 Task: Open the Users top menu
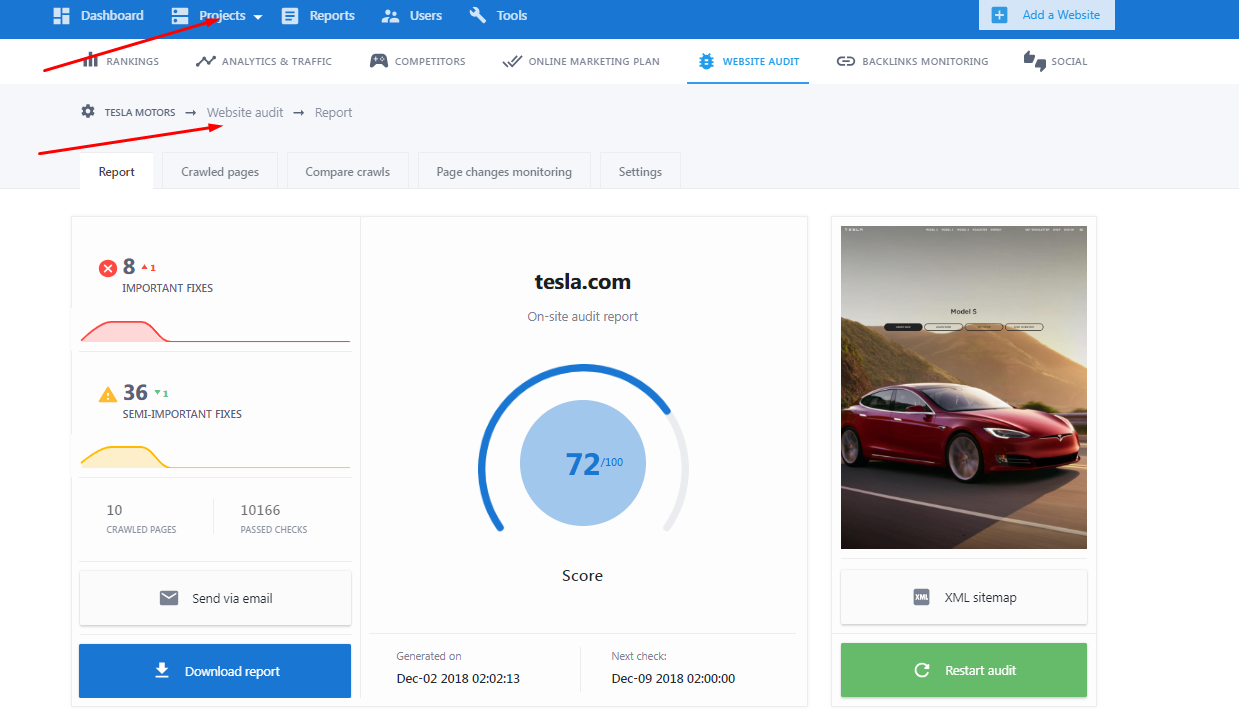(x=412, y=15)
